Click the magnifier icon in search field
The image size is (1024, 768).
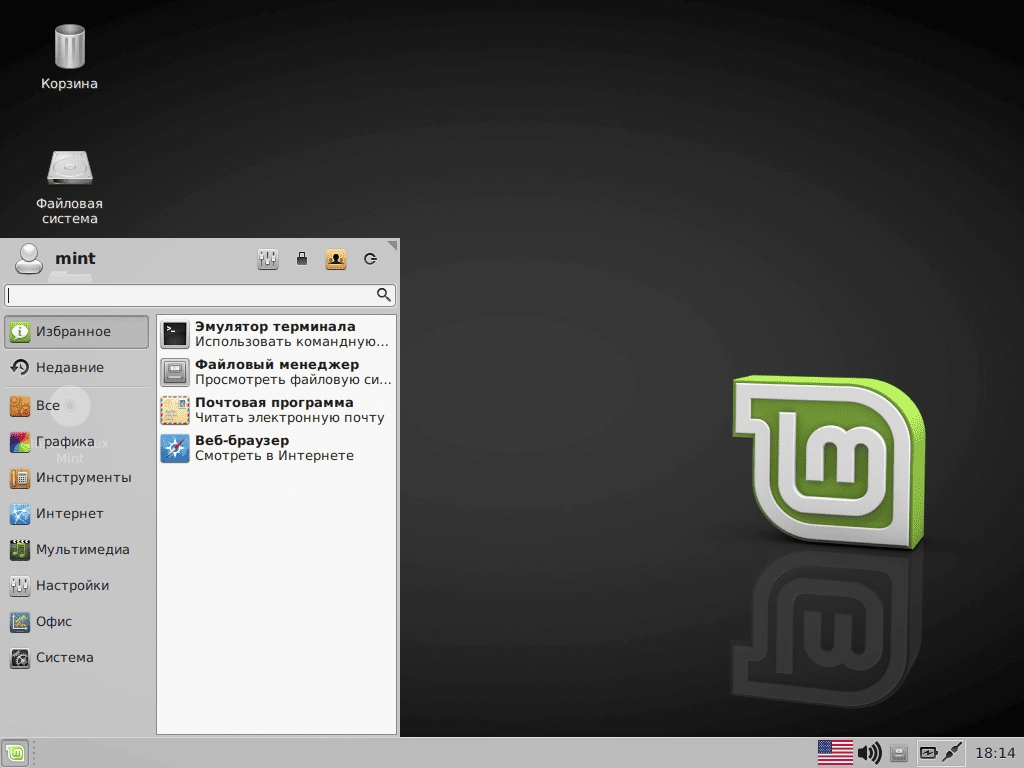click(x=384, y=295)
